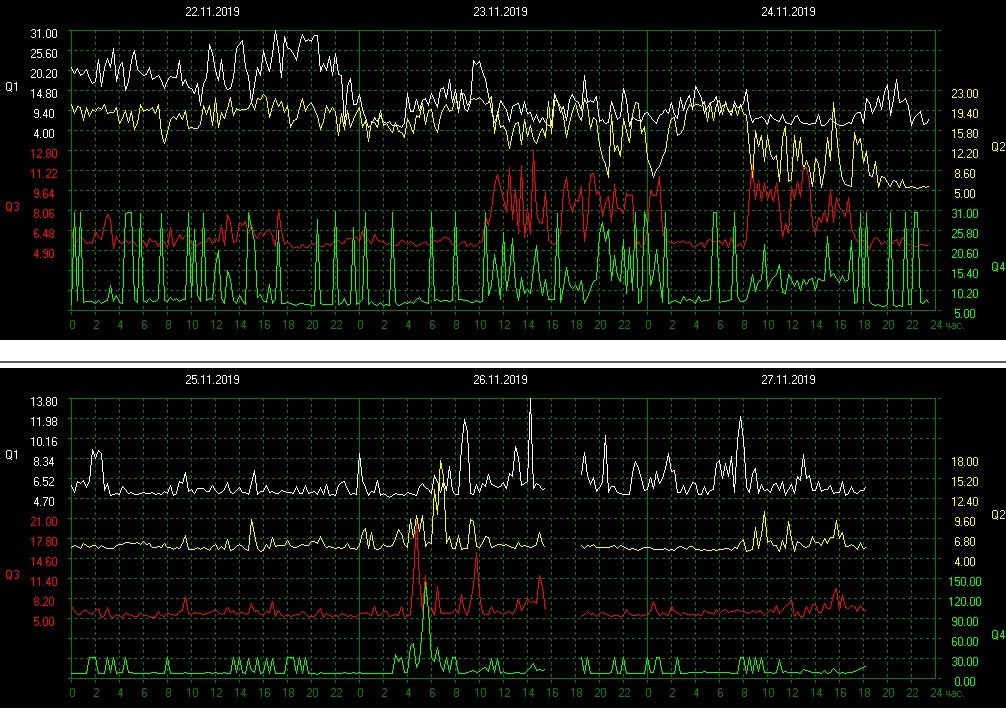Select the red Q3 label on upper chart

point(12,207)
